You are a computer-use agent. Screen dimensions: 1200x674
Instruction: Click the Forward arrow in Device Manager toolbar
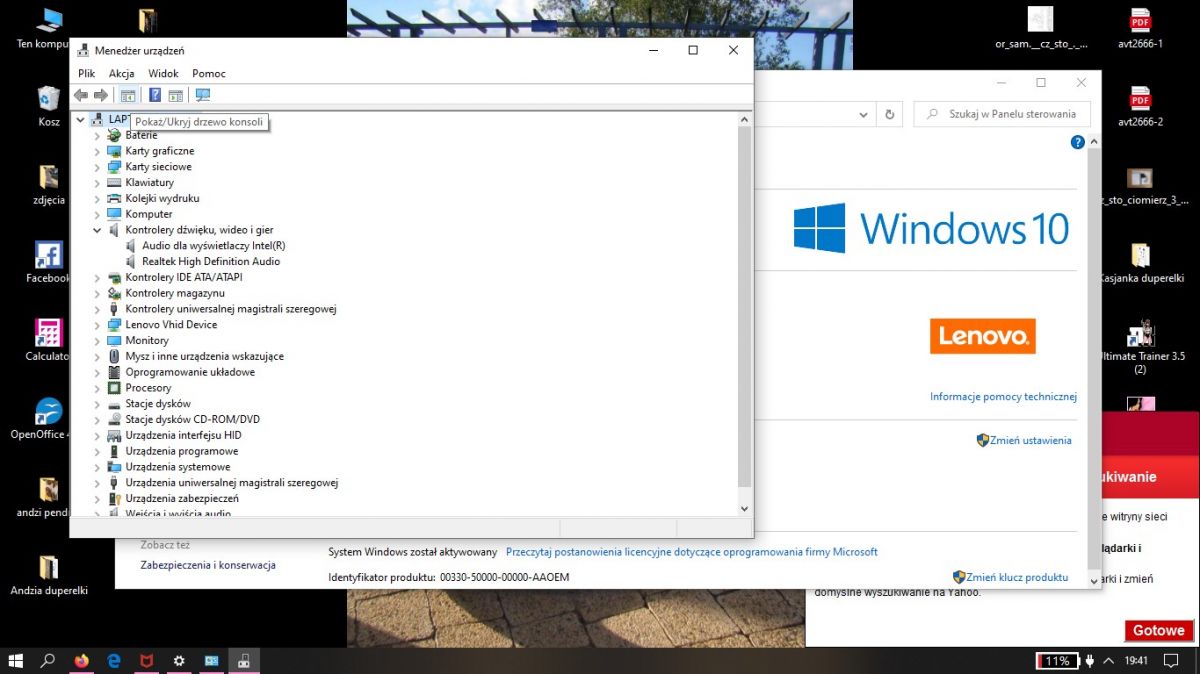click(x=100, y=95)
